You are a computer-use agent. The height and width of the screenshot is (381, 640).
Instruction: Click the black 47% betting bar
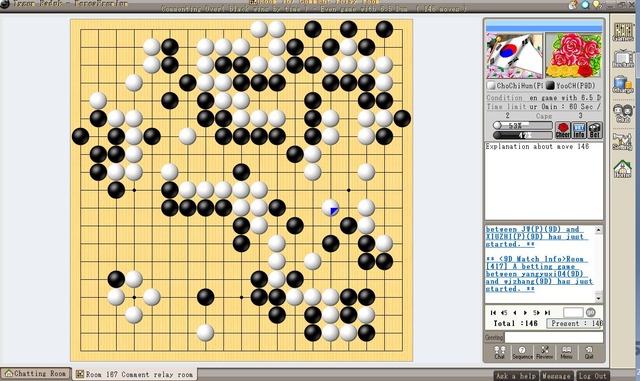(522, 135)
